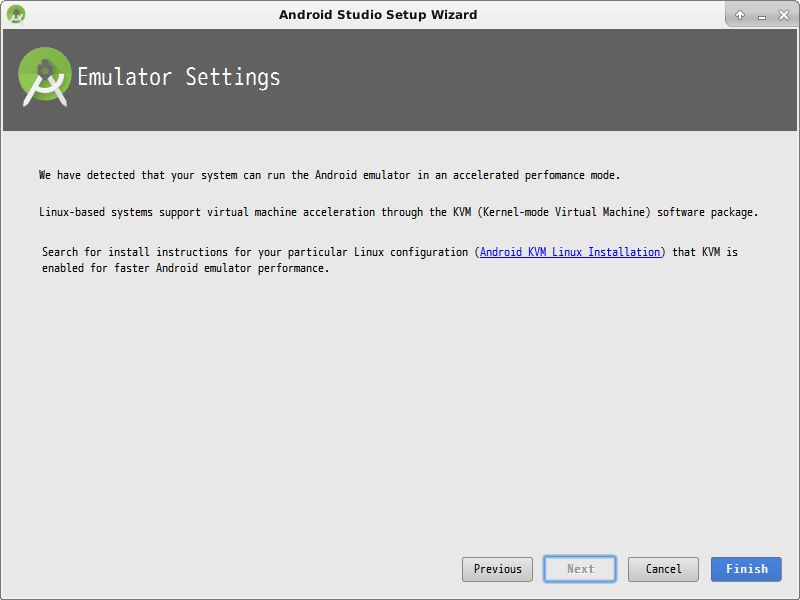This screenshot has height=600, width=800.
Task: Click the "Kernel-mode Virtual Machine" phrase
Action: point(562,213)
